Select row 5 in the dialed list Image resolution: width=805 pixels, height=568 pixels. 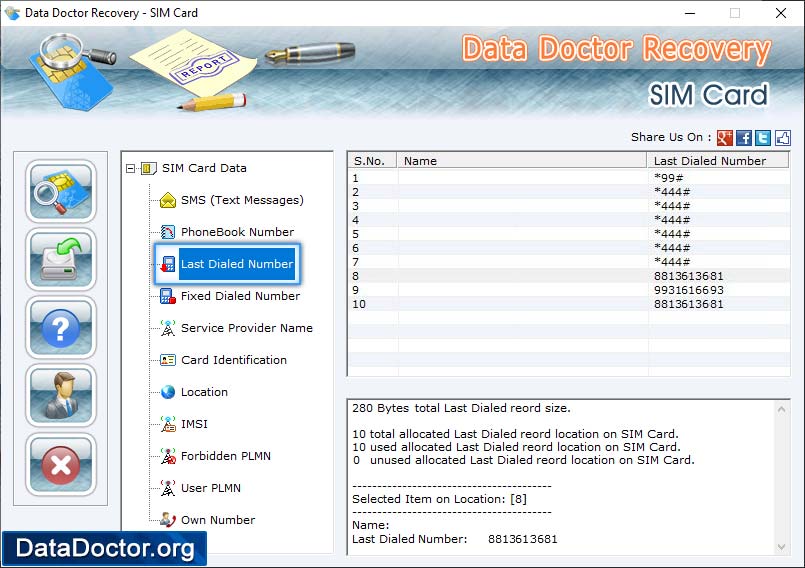click(569, 234)
